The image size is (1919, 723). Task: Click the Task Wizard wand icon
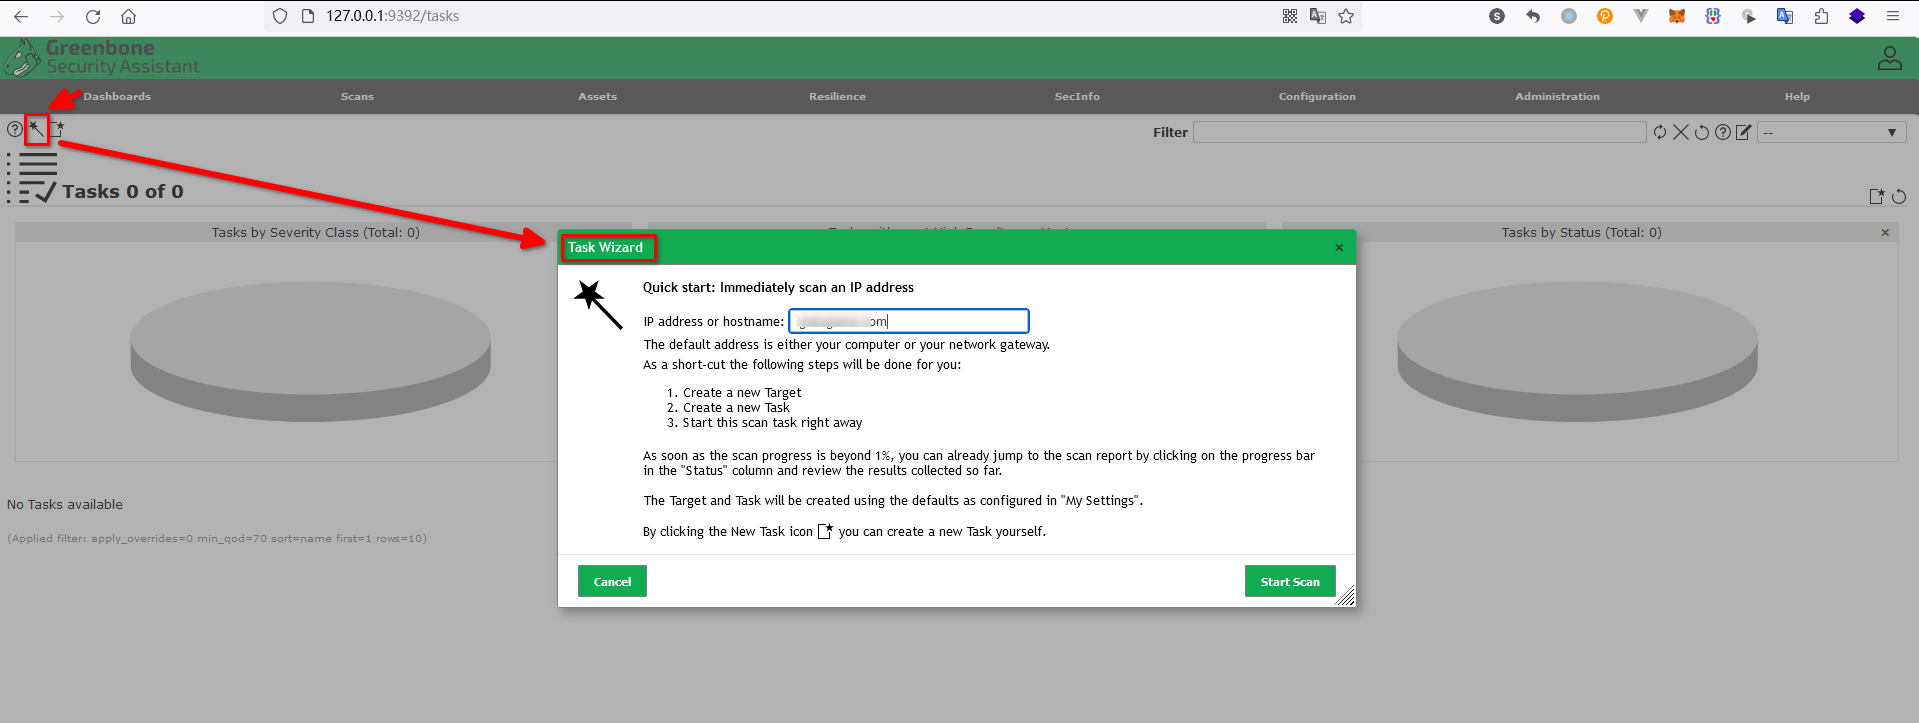coord(36,129)
